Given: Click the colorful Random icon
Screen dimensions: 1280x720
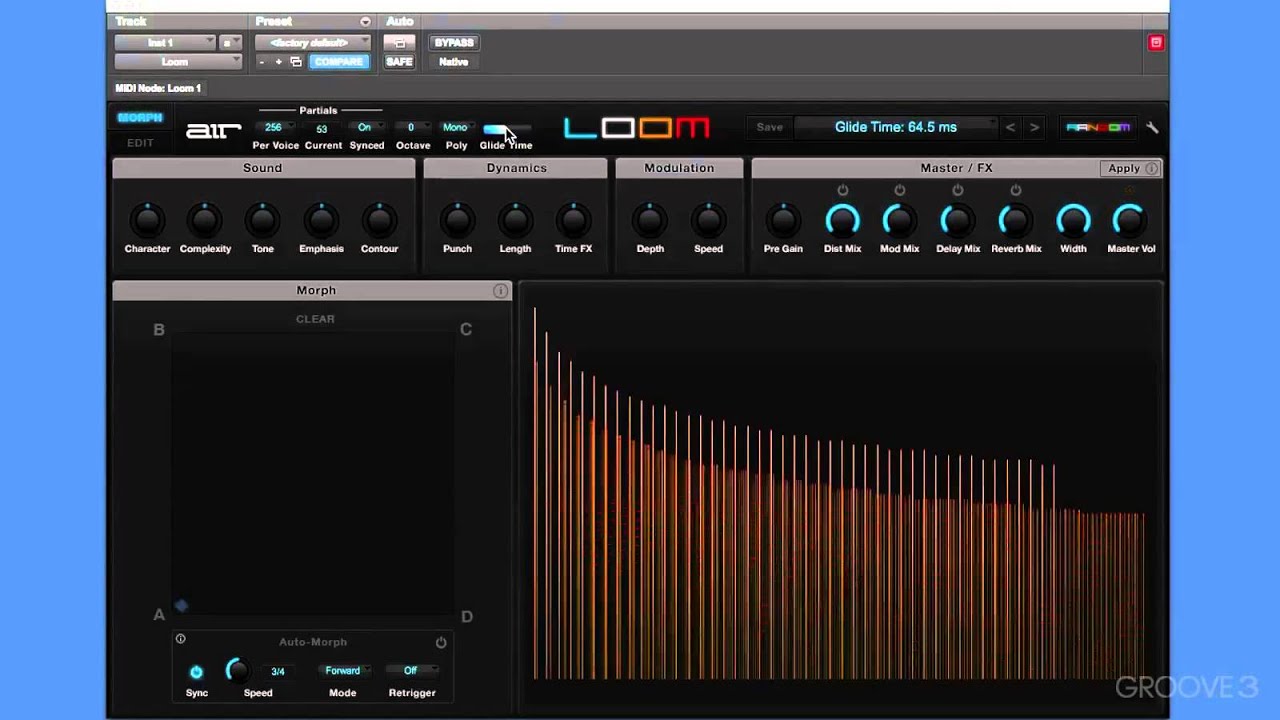Looking at the screenshot, I should coord(1098,127).
